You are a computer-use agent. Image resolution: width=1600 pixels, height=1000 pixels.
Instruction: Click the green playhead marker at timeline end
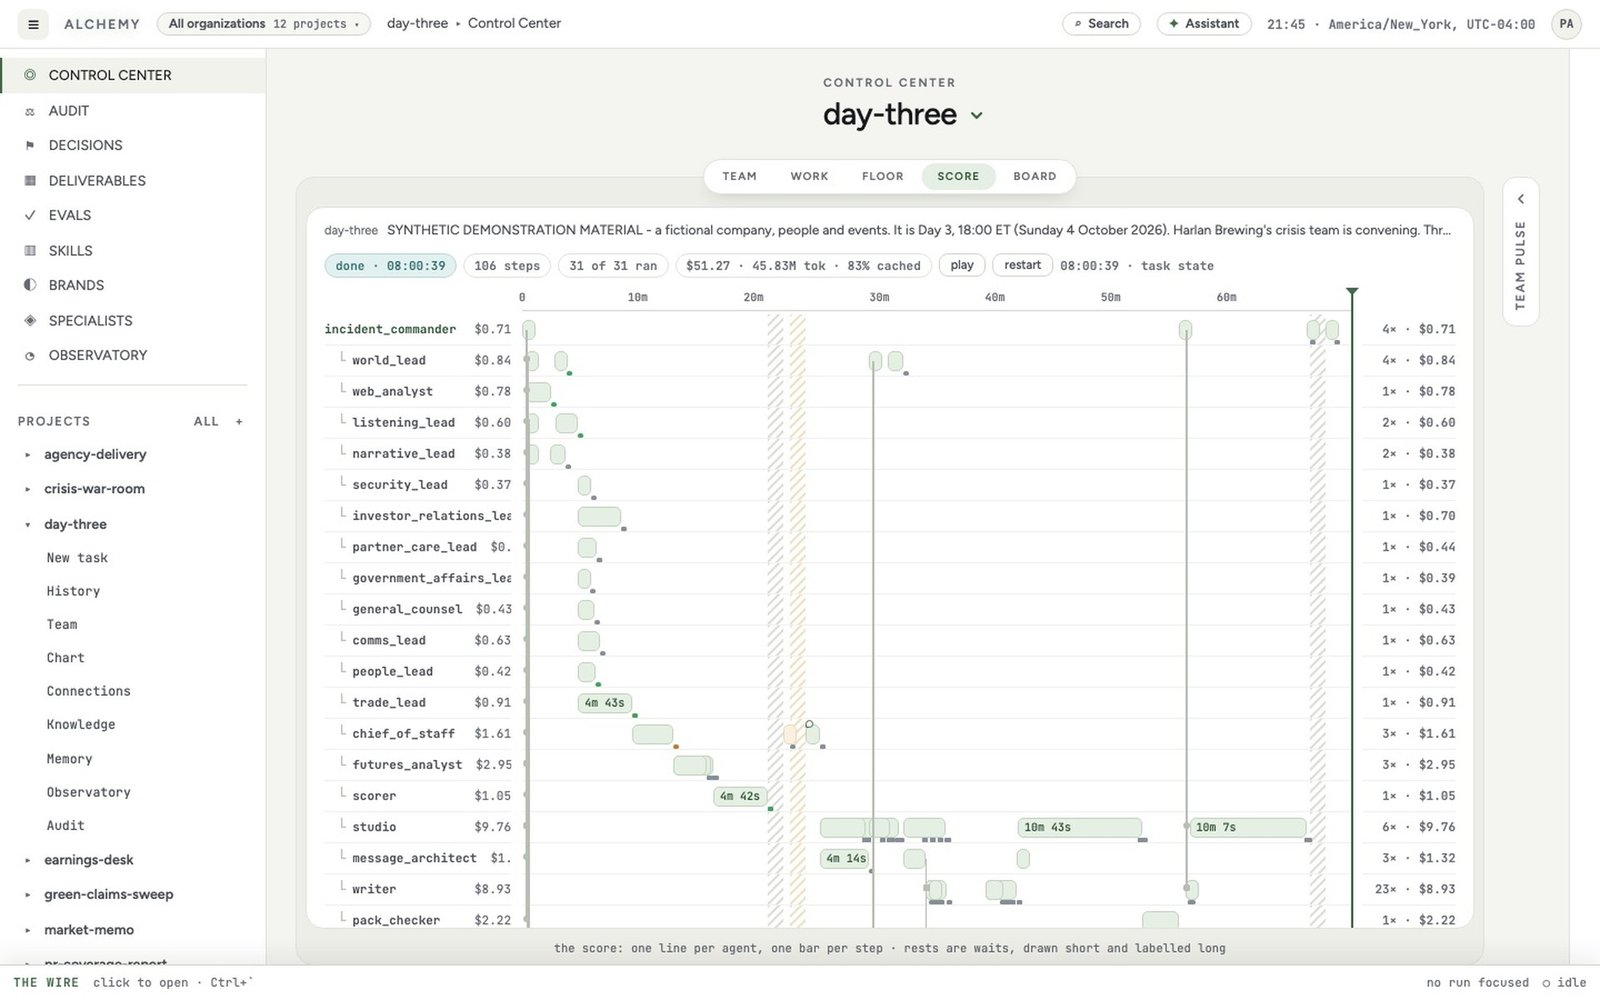[1352, 293]
